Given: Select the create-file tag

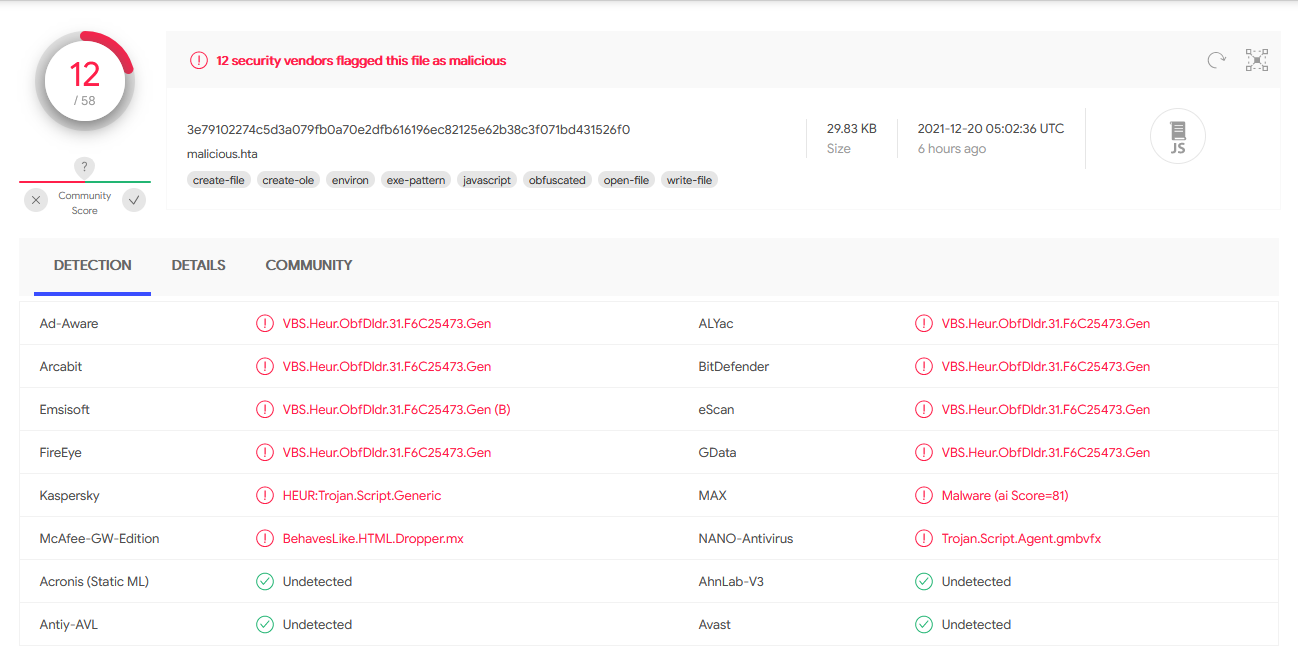Looking at the screenshot, I should [218, 181].
